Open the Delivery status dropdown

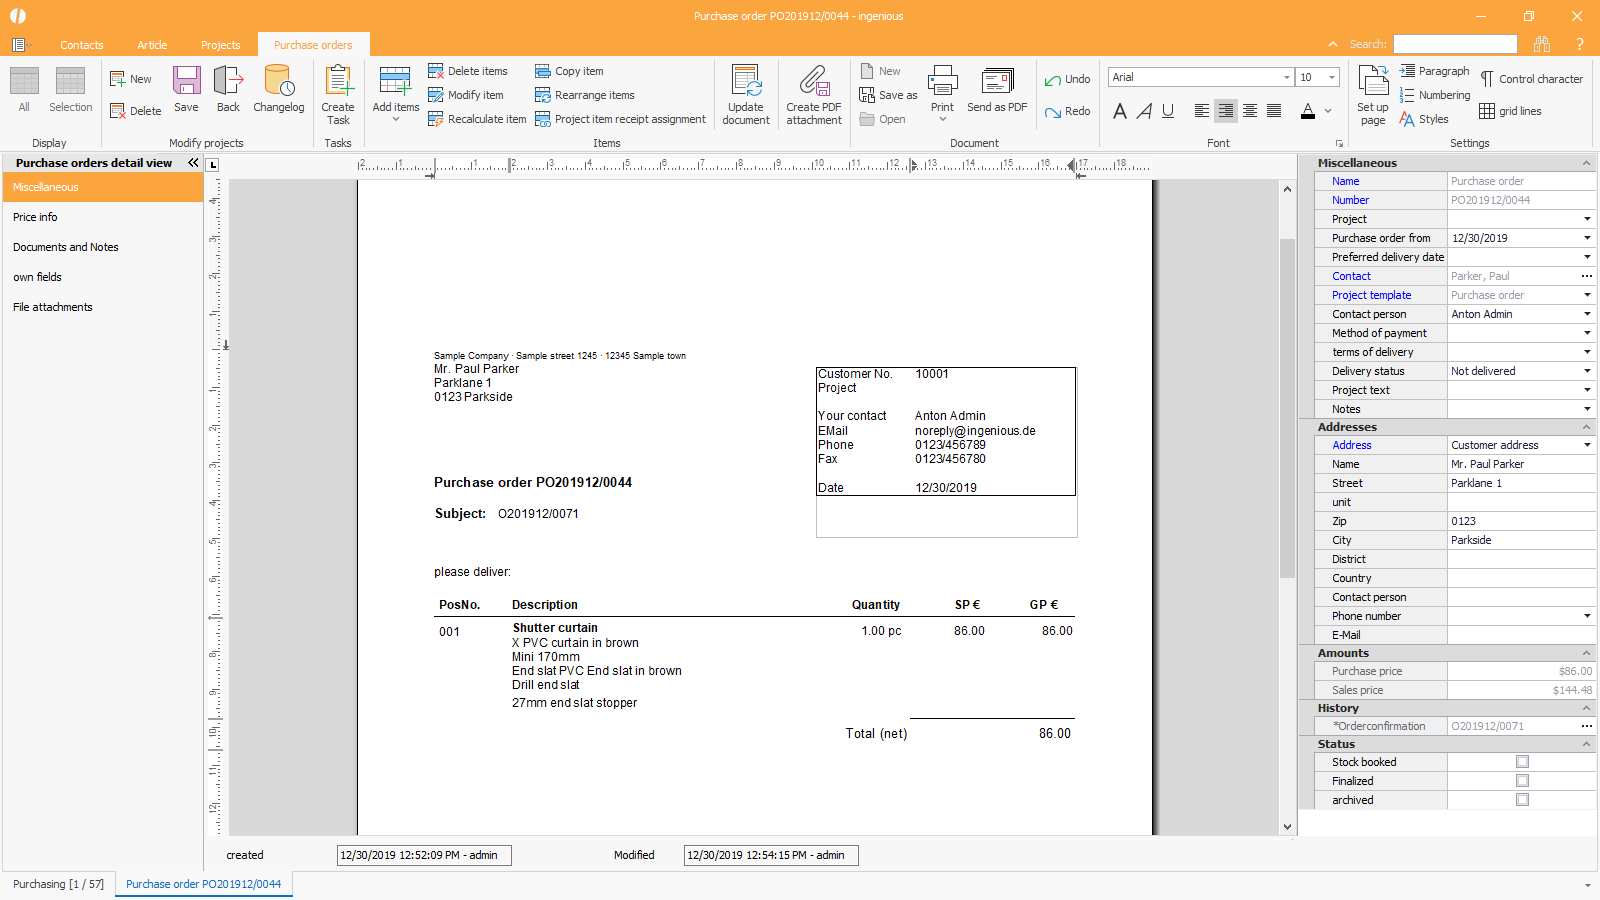pos(1587,371)
